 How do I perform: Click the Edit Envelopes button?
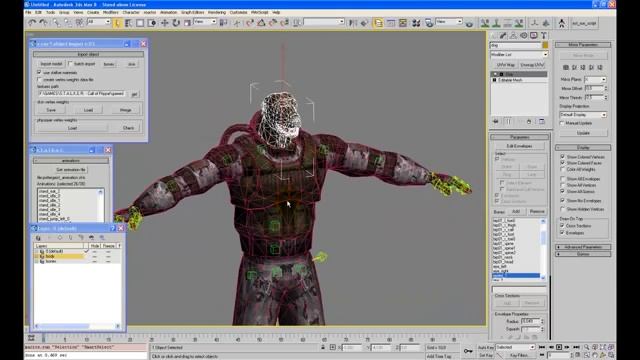(519, 146)
